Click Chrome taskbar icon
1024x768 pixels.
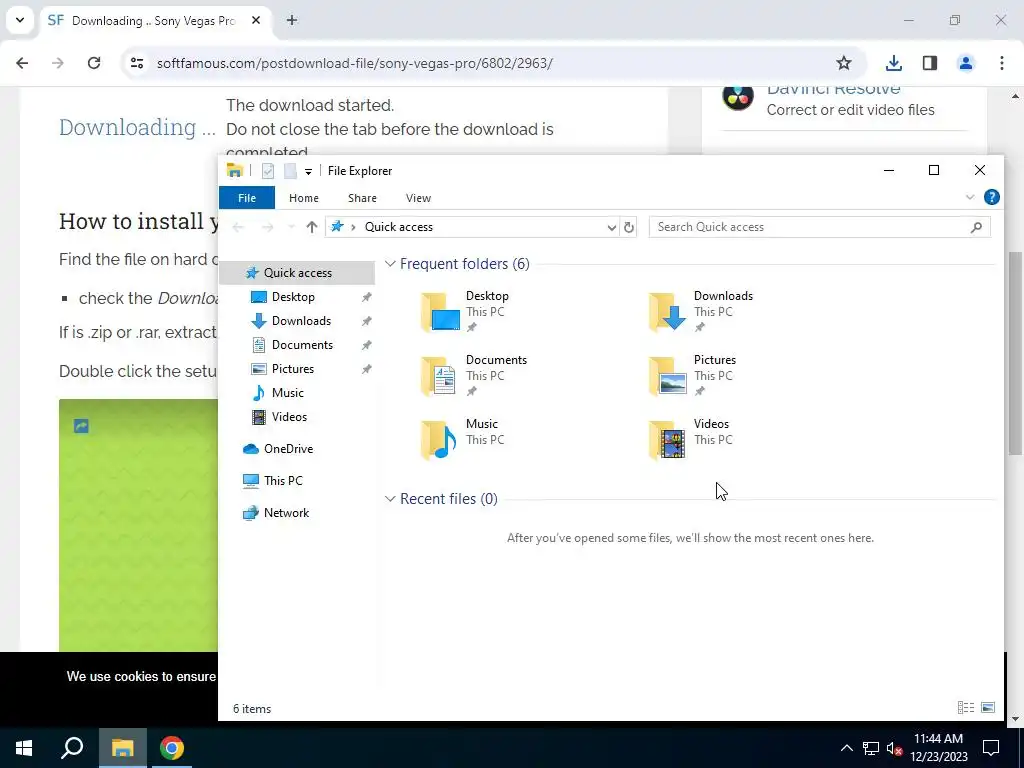tap(172, 748)
